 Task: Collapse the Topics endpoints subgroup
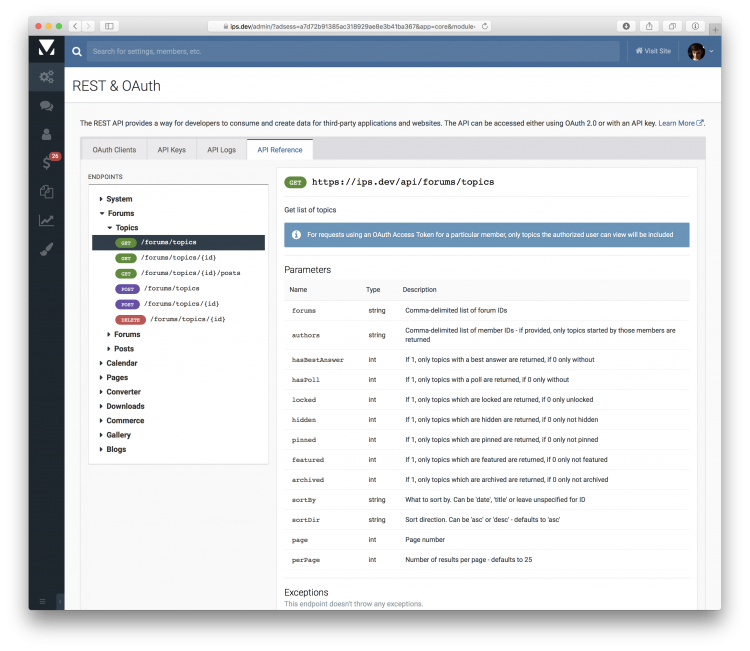(123, 228)
